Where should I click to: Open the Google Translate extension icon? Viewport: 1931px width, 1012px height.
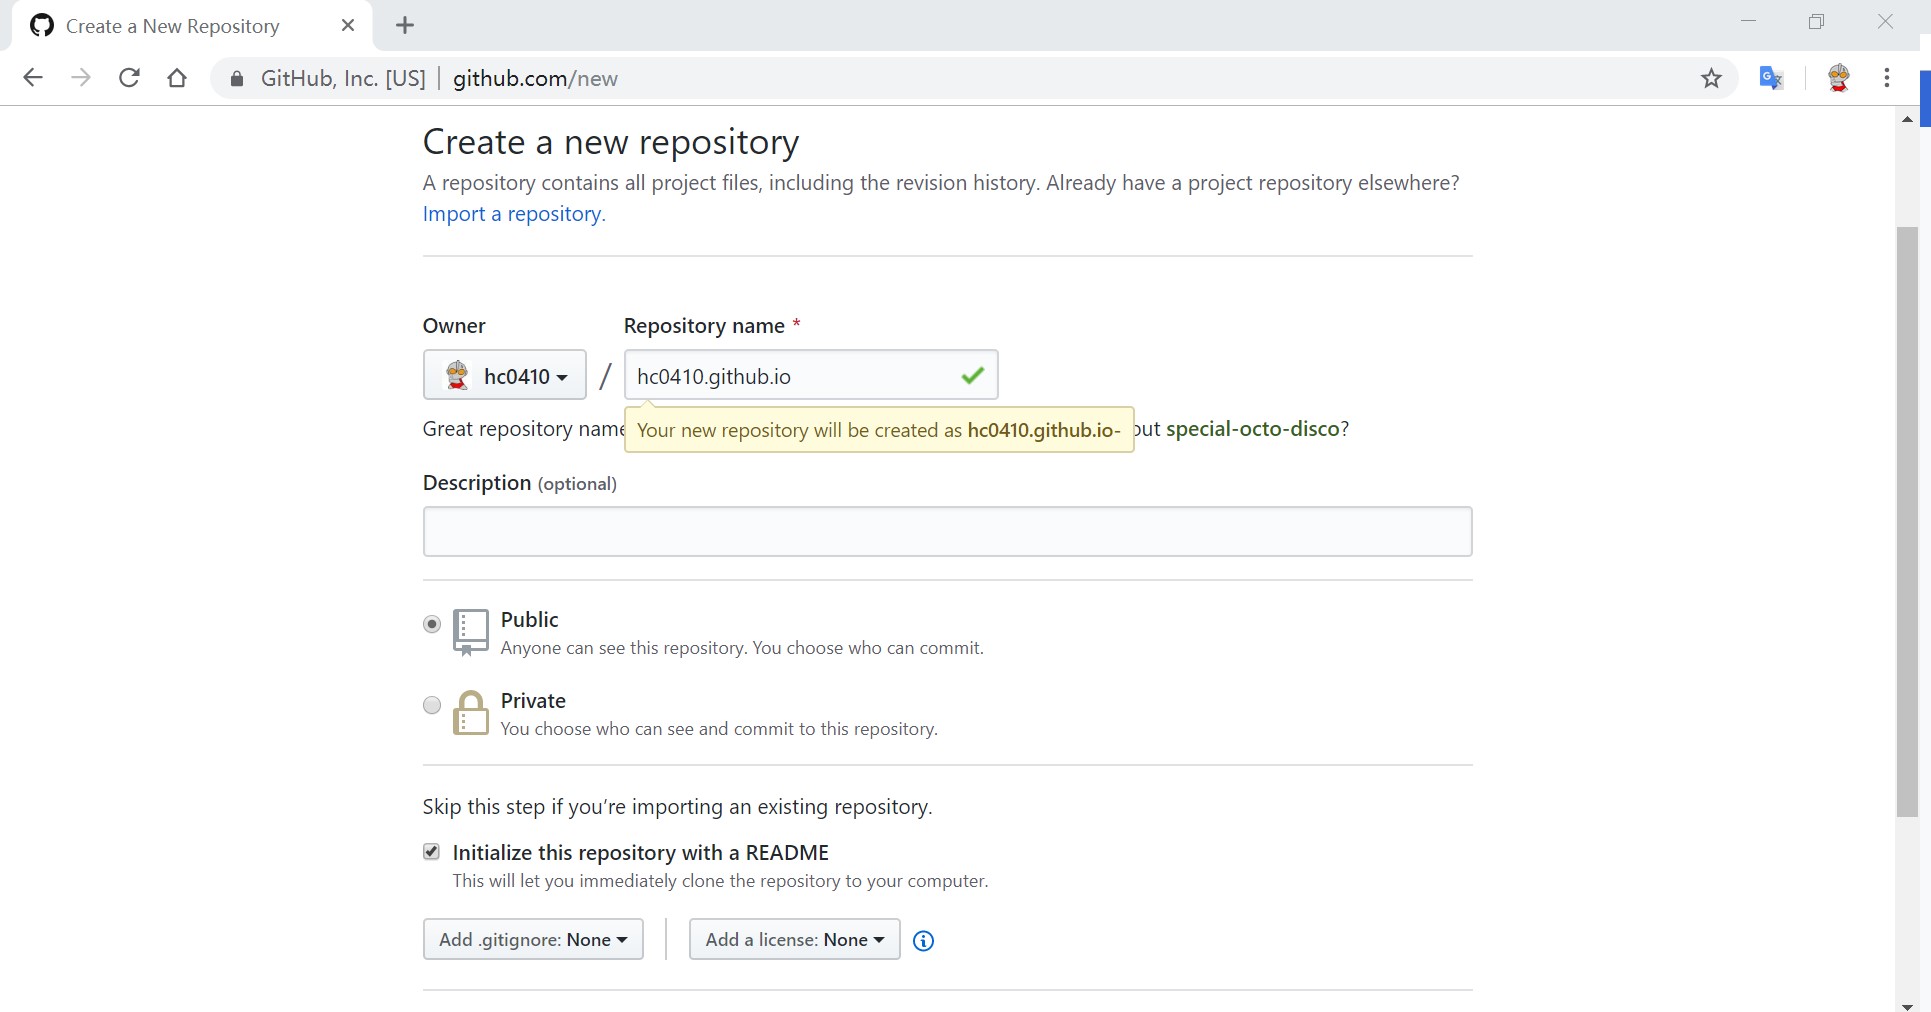(x=1771, y=78)
